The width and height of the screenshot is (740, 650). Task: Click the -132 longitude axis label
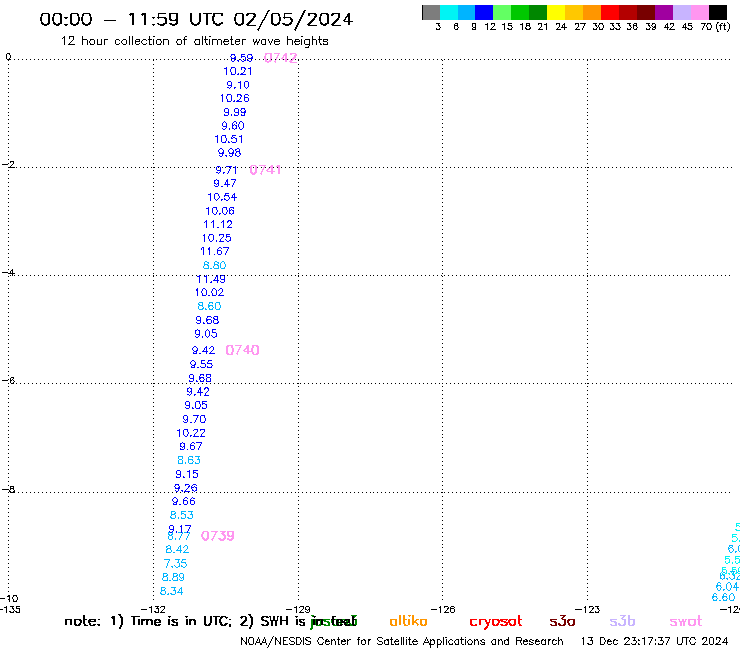tap(154, 609)
